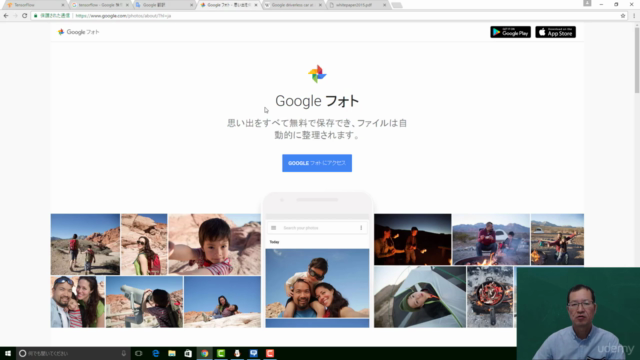The image size is (640, 360).
Task: Switch to the Google 翻訳 tab
Action: tap(162, 5)
